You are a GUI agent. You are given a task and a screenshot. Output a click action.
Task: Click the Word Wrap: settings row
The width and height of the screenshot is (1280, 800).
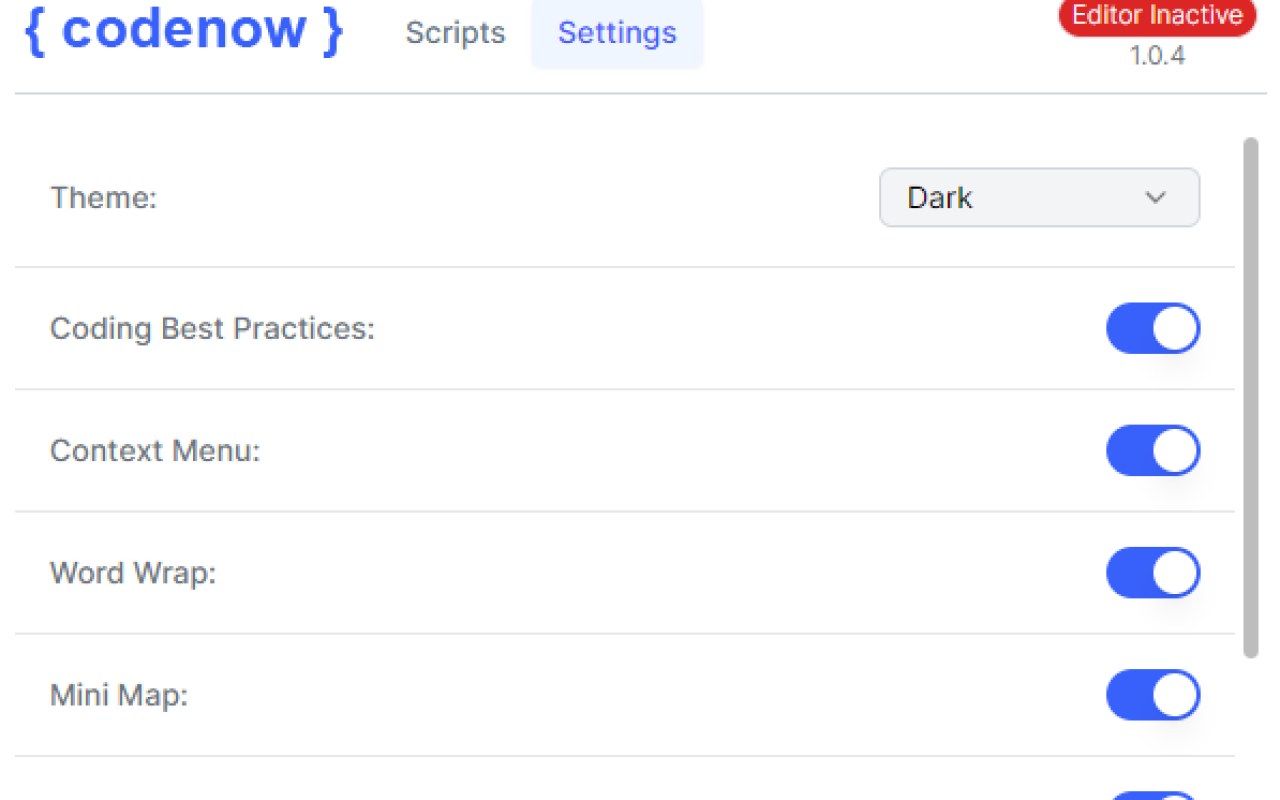(133, 573)
